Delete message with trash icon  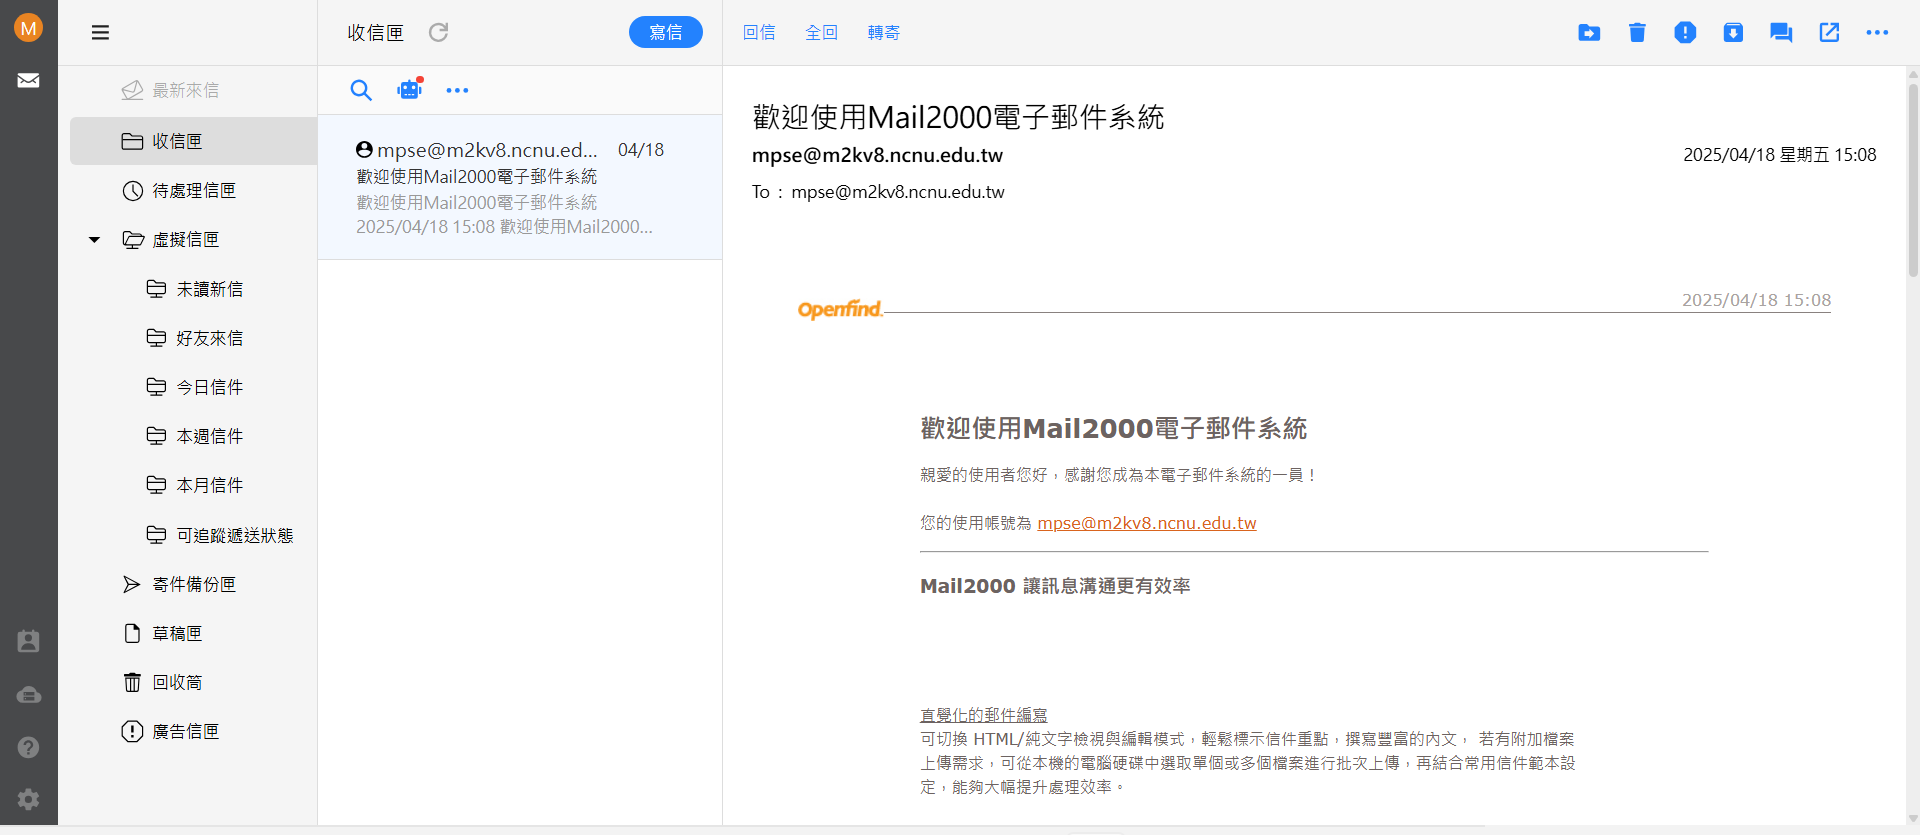point(1637,33)
